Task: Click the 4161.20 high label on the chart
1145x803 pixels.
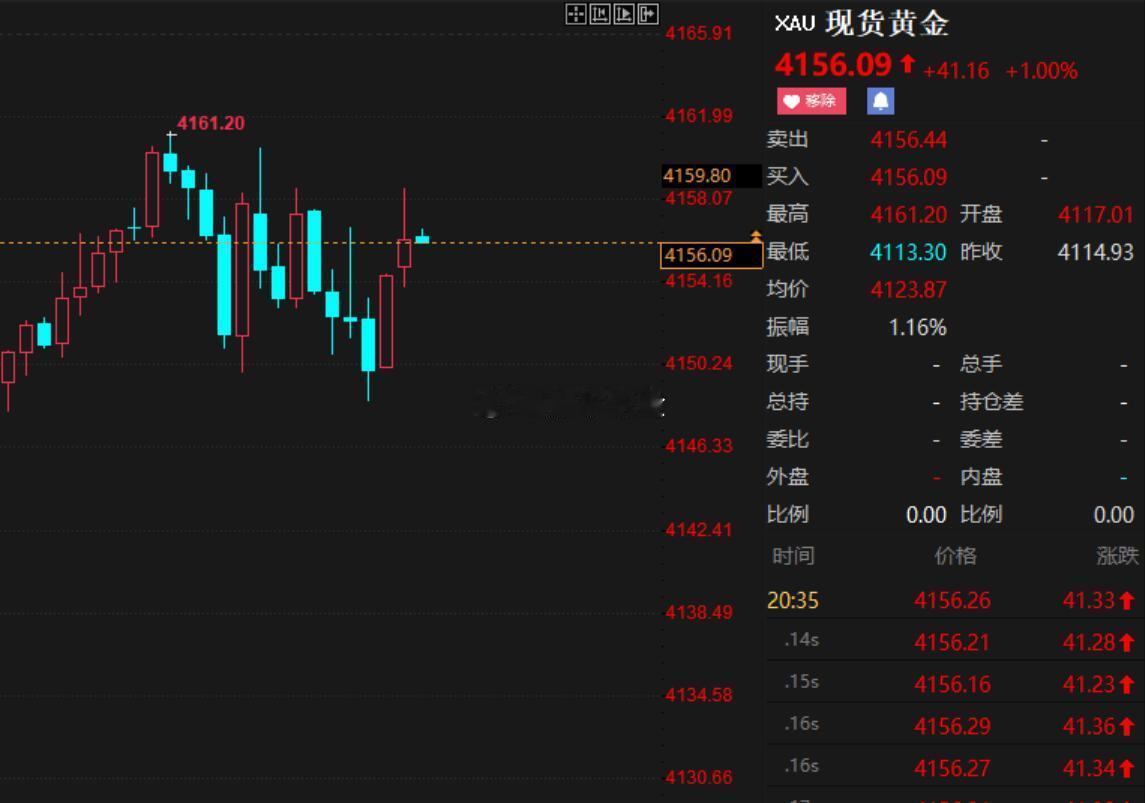Action: click(x=210, y=123)
